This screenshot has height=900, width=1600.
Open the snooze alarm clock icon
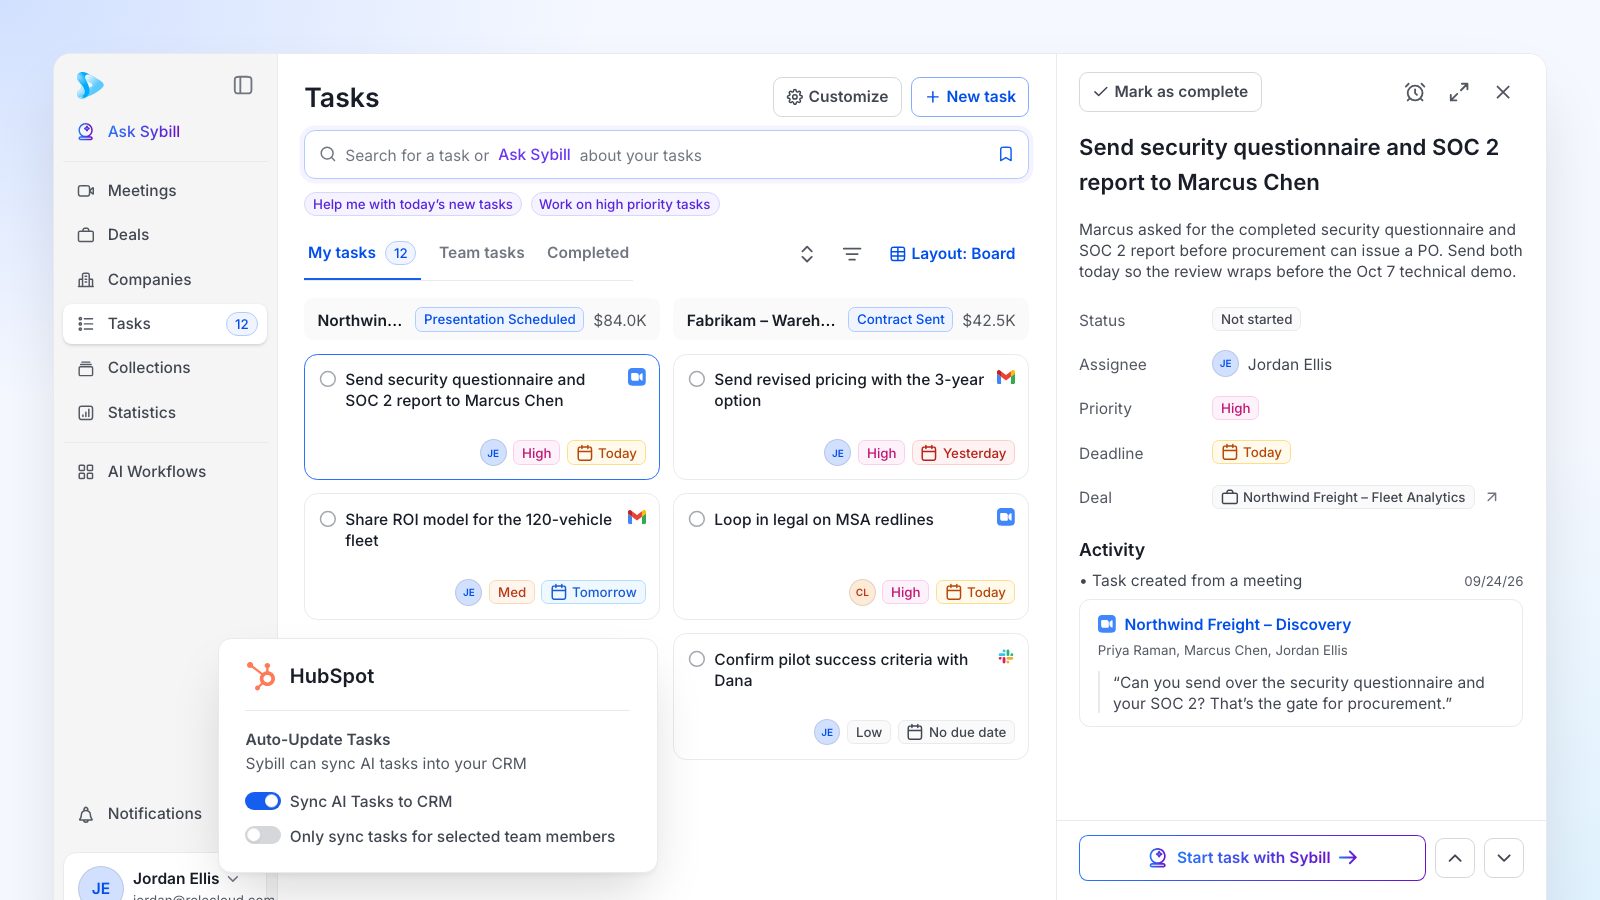[x=1415, y=92]
